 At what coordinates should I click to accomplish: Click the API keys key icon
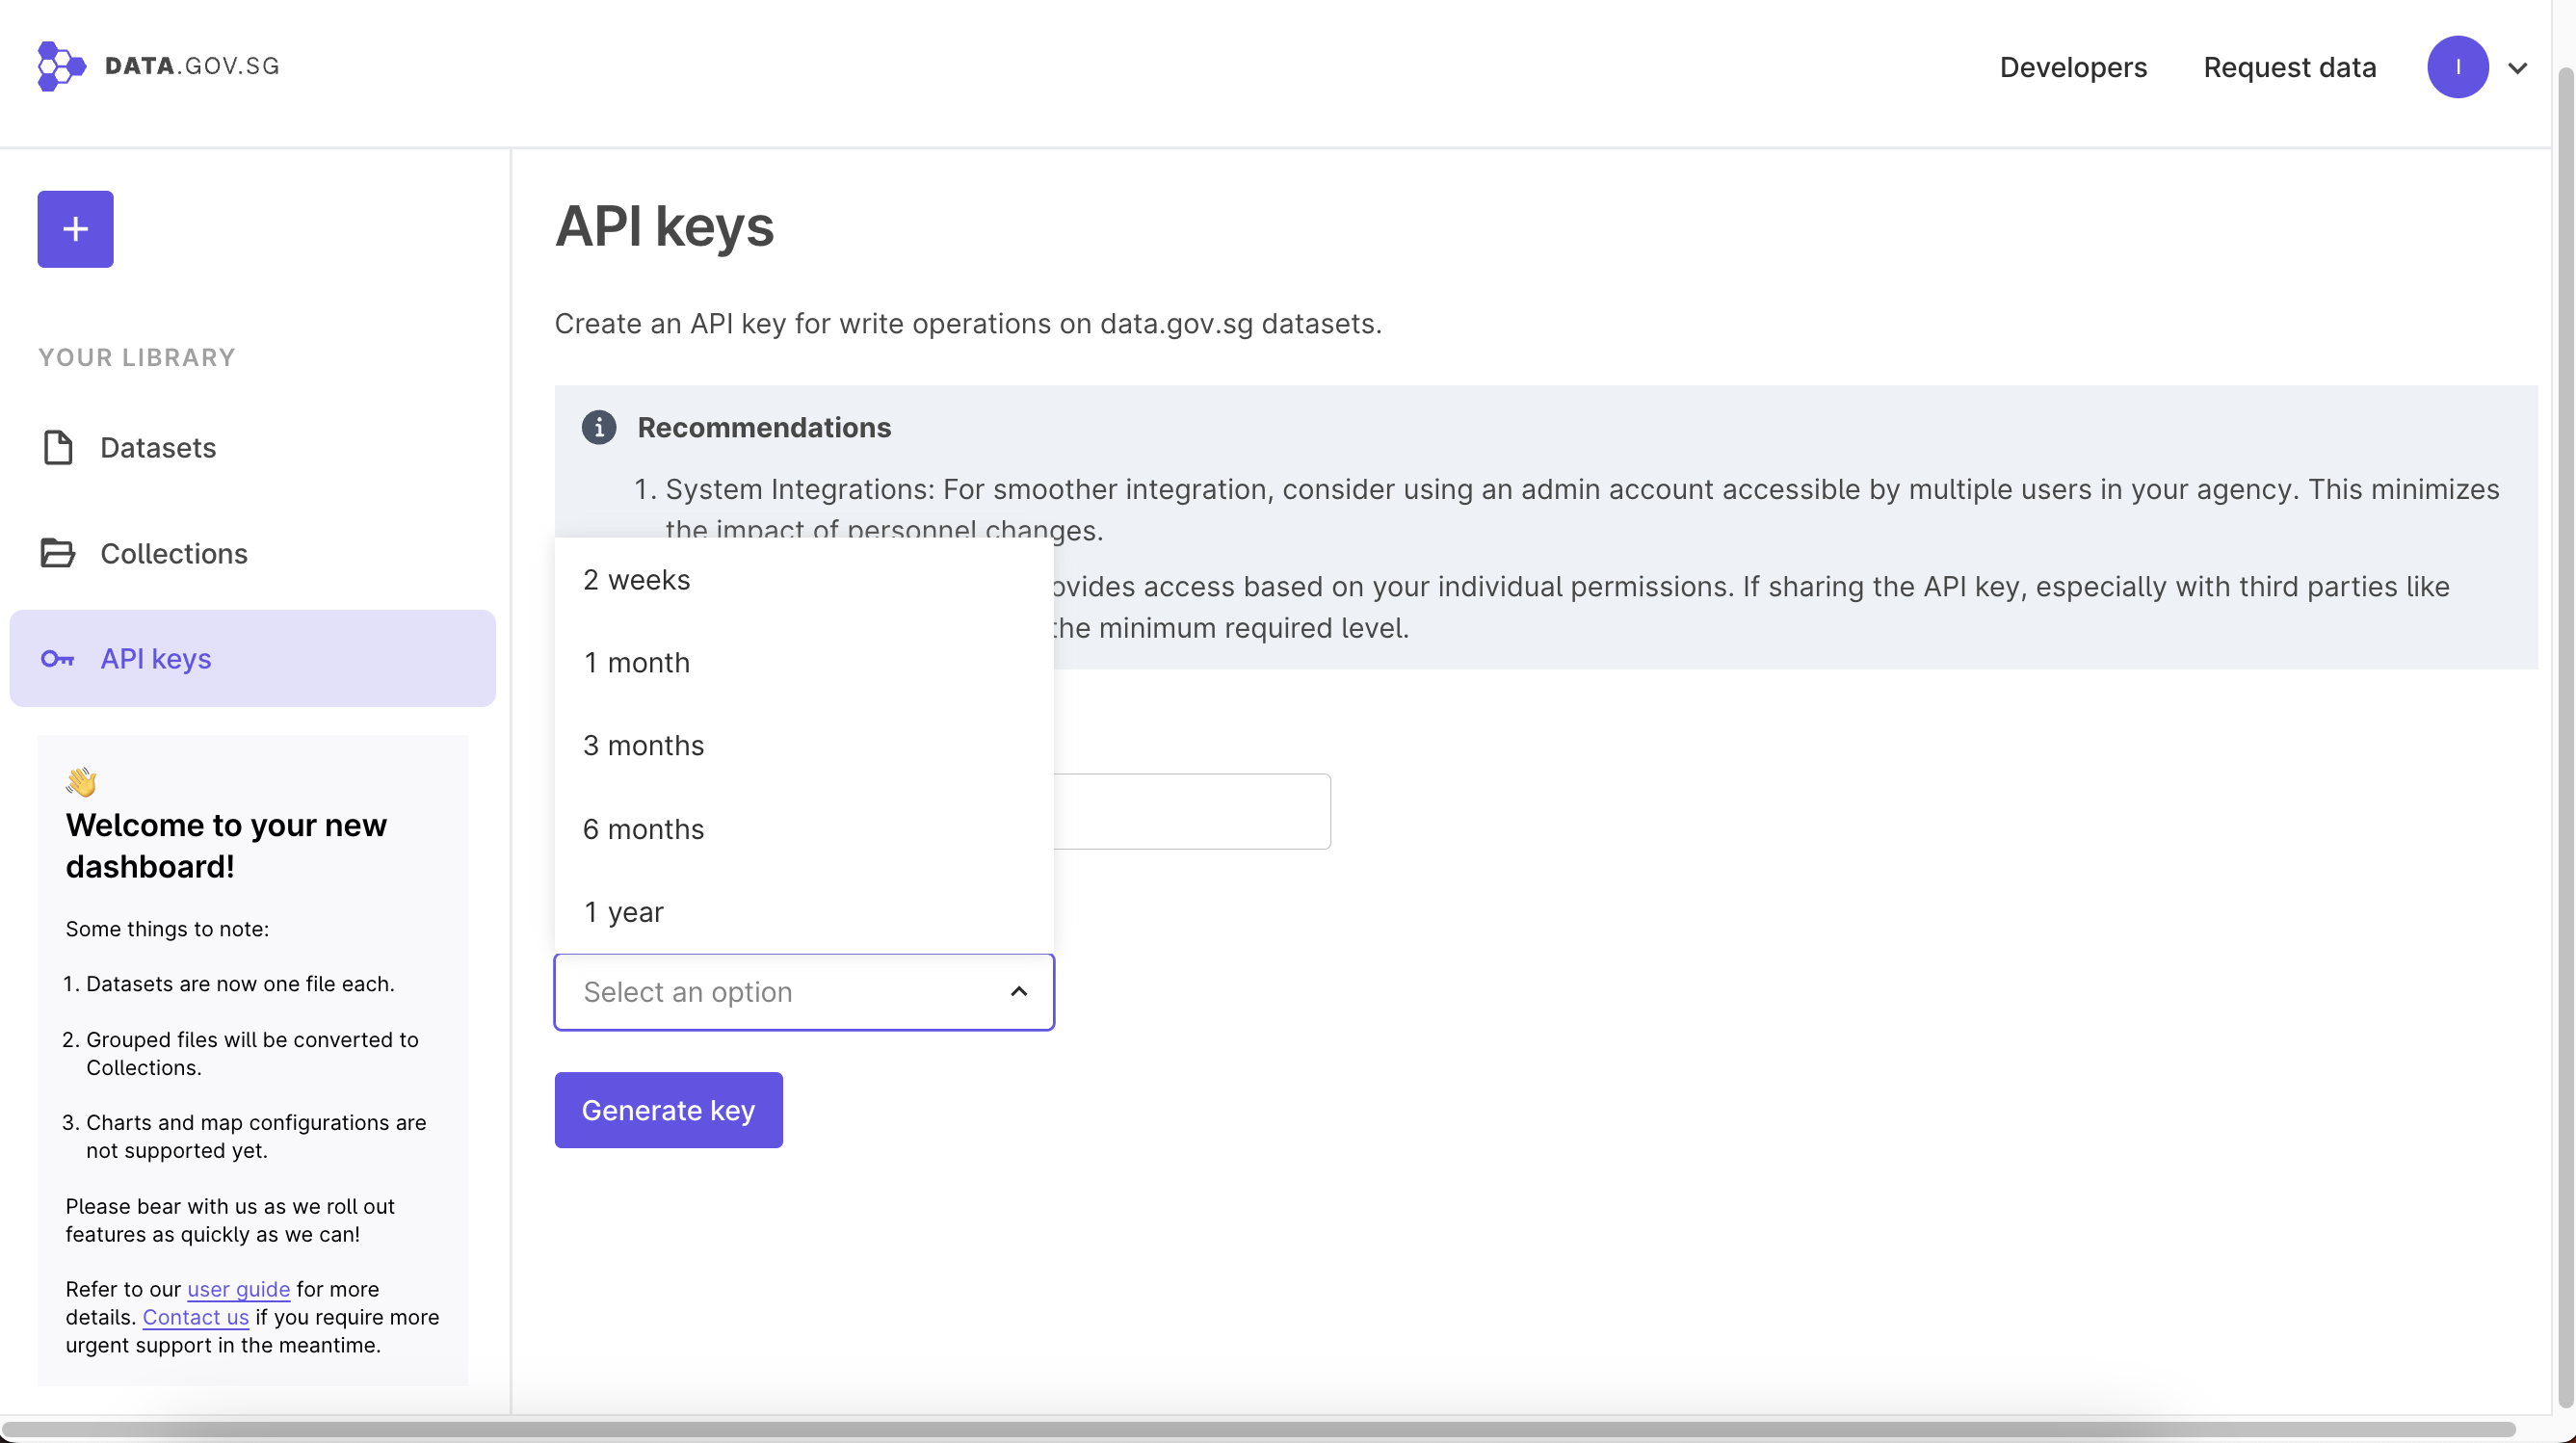(57, 659)
